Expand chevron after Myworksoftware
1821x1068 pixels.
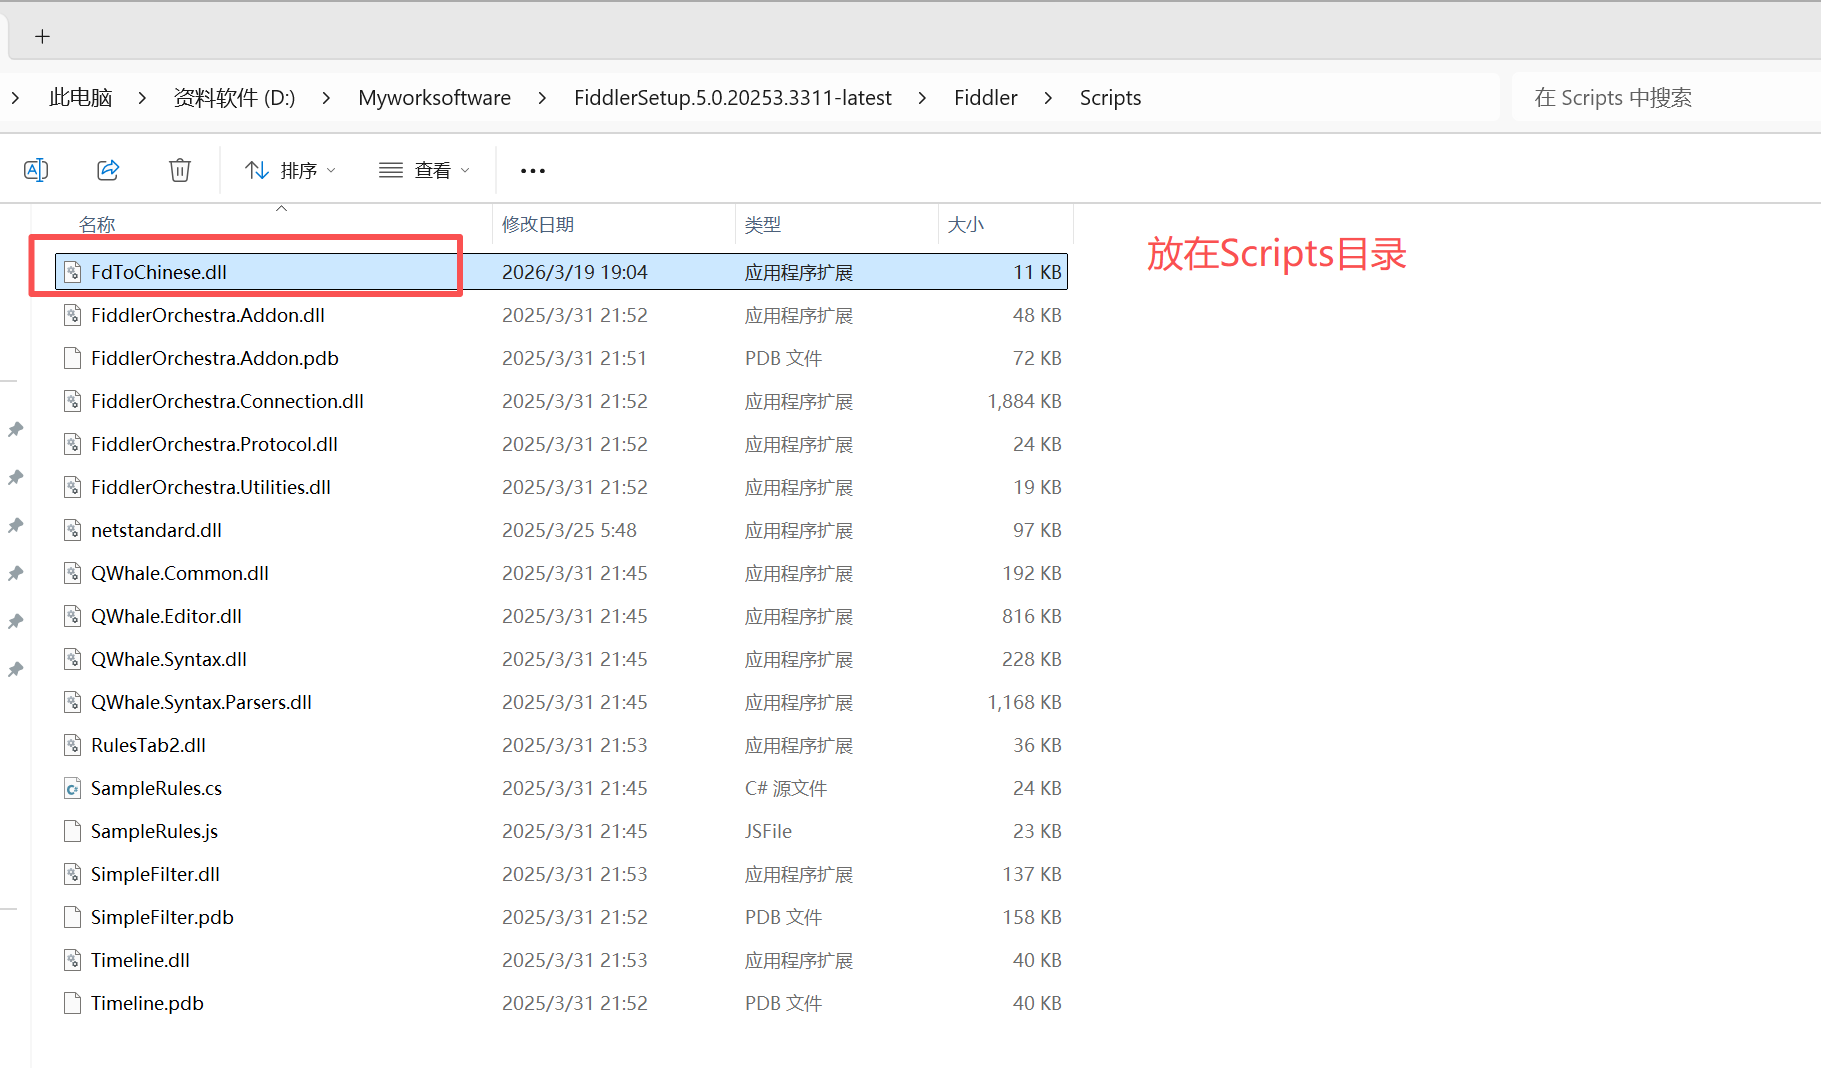(542, 98)
